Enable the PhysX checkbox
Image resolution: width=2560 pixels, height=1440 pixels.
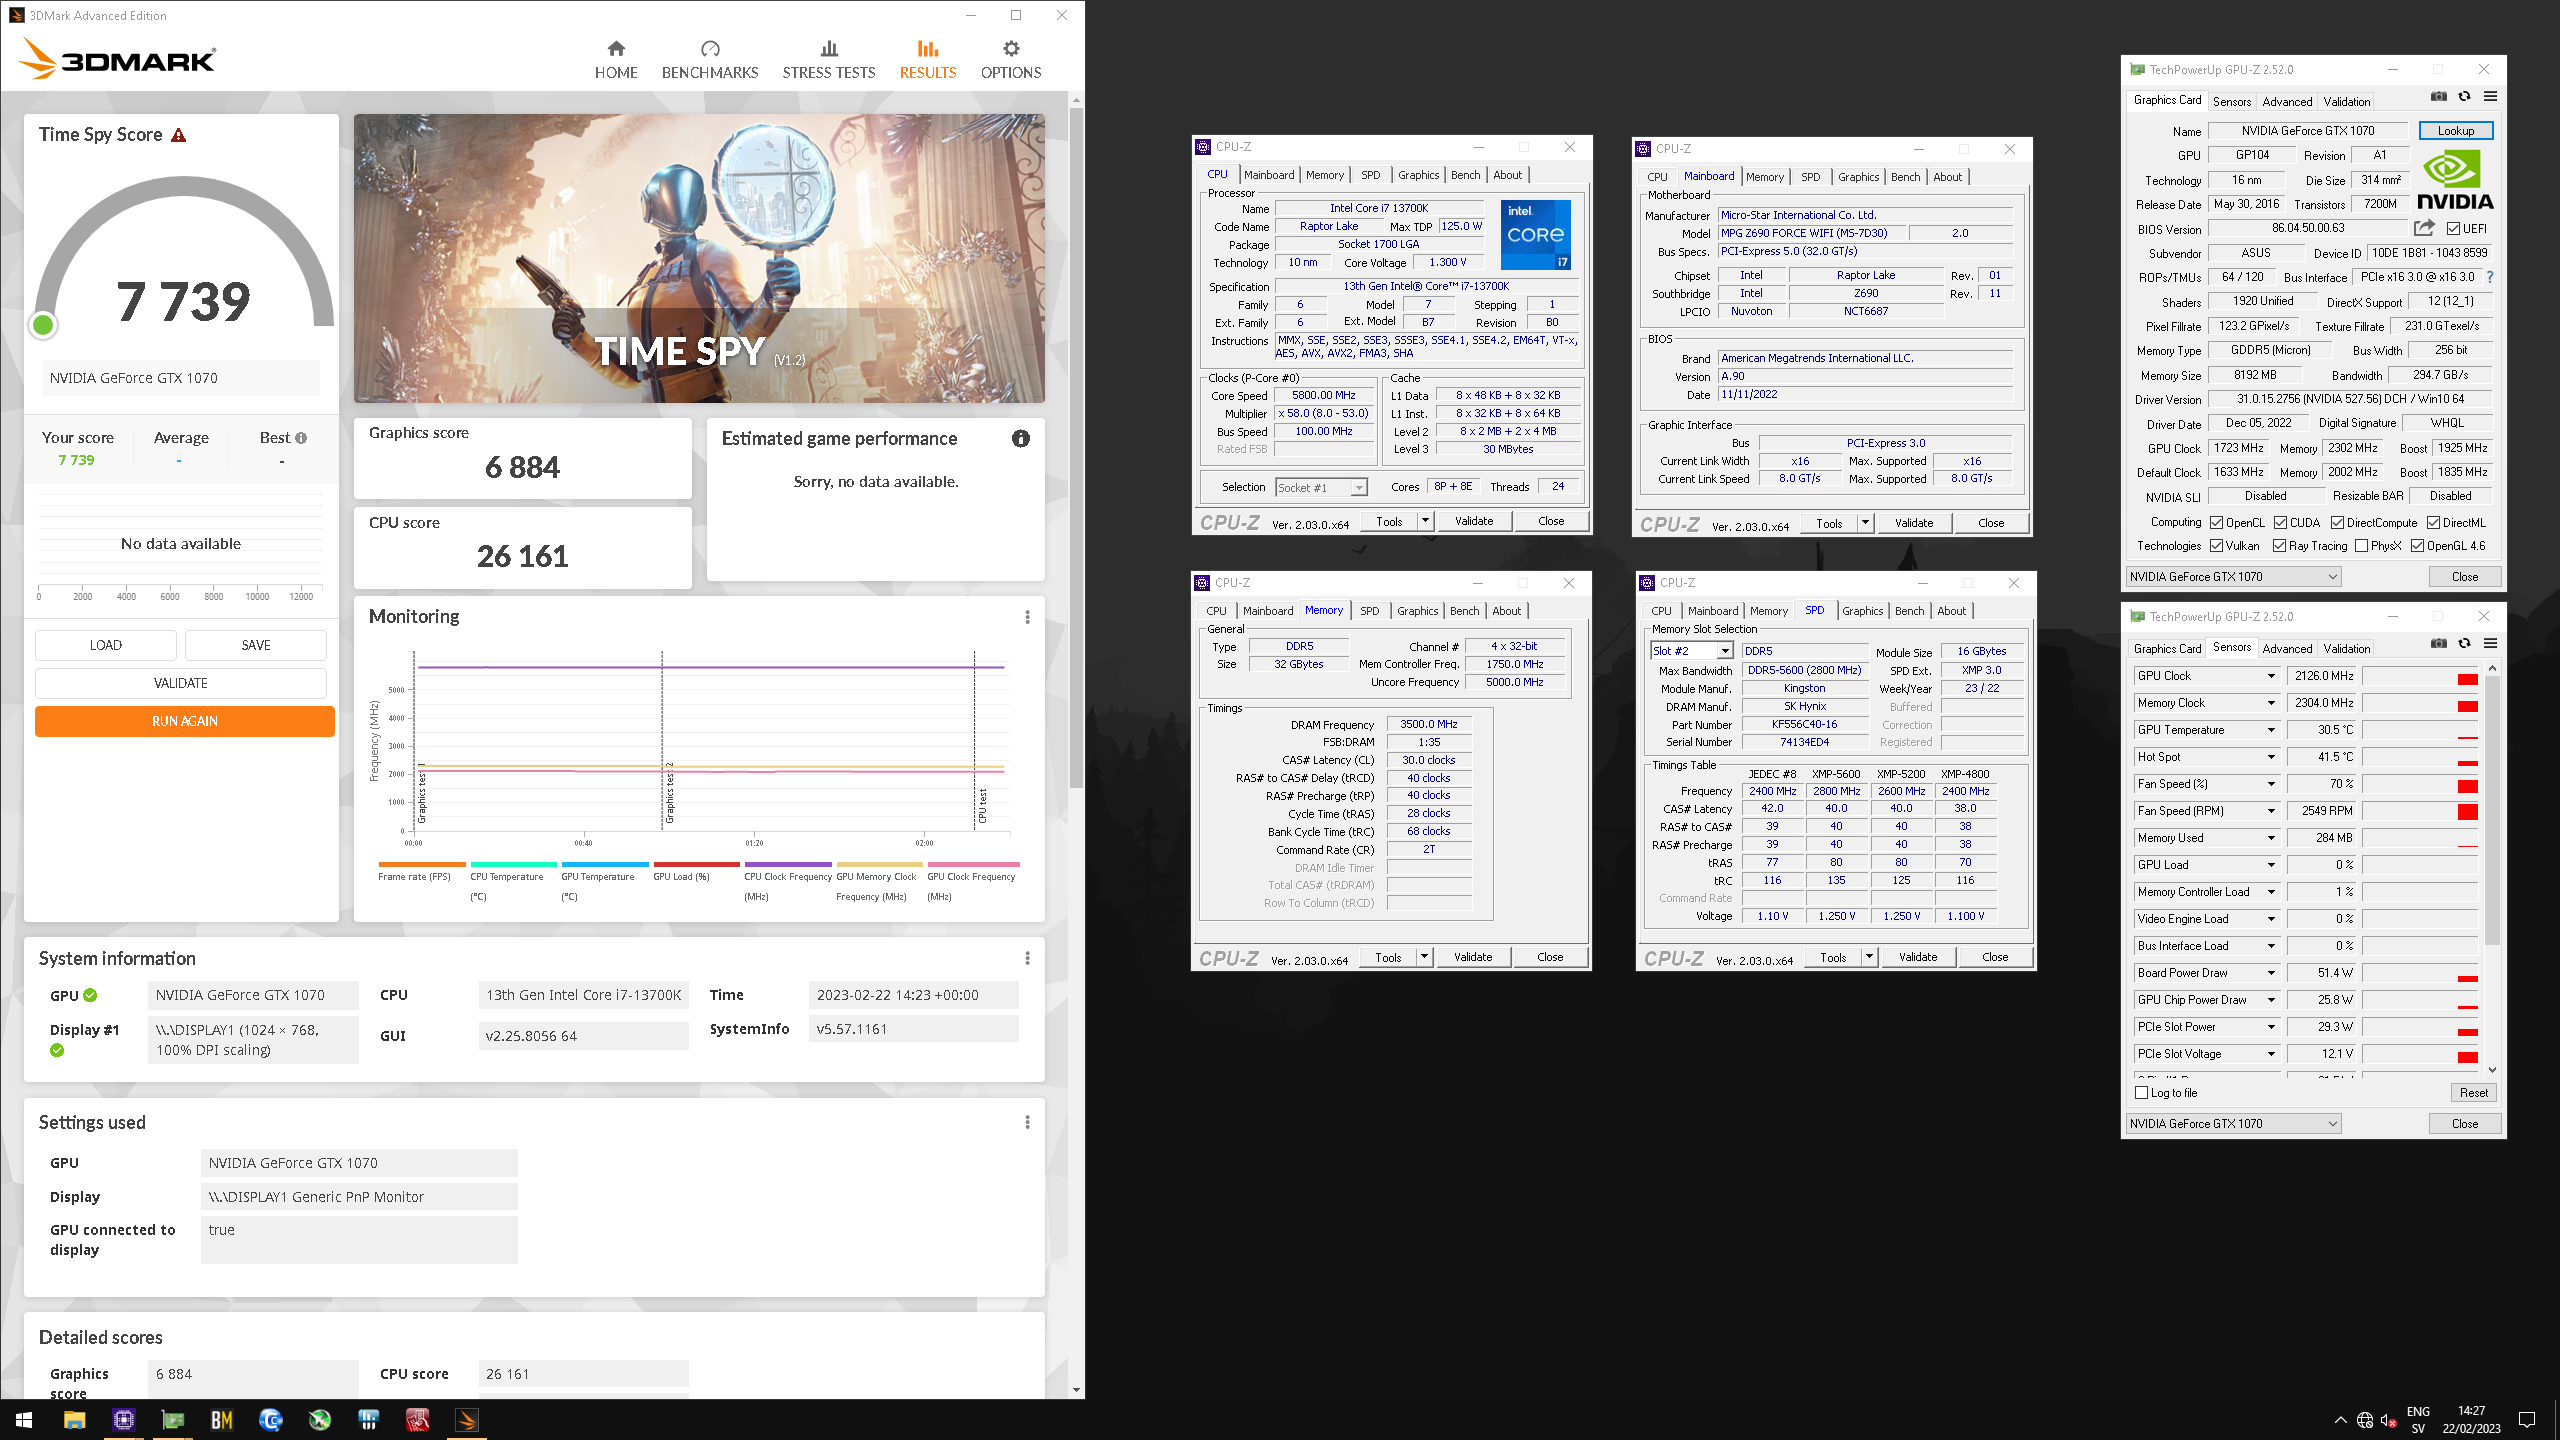pyautogui.click(x=2362, y=546)
